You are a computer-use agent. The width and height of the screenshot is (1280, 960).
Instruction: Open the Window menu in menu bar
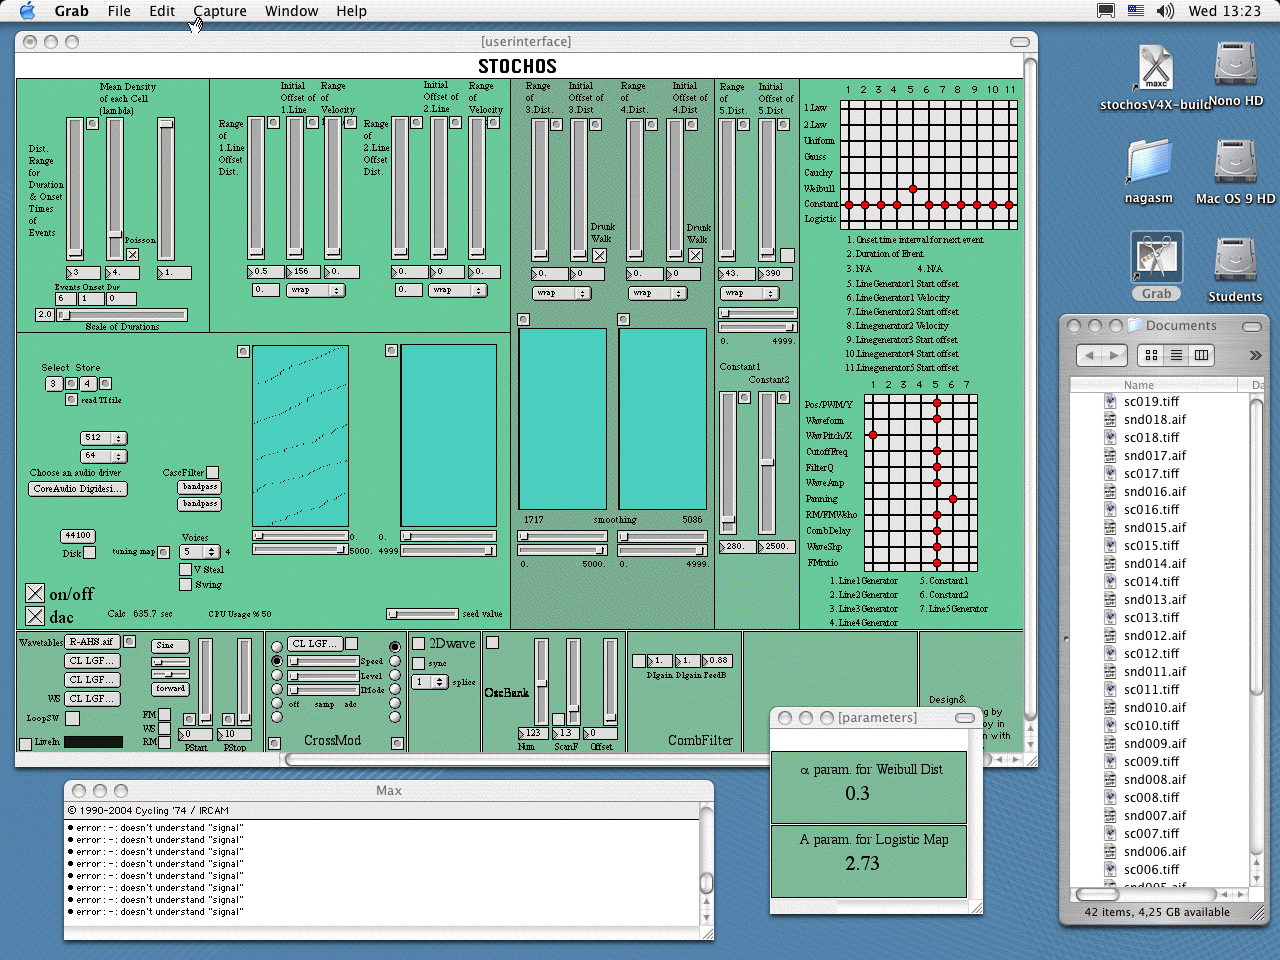[x=291, y=11]
